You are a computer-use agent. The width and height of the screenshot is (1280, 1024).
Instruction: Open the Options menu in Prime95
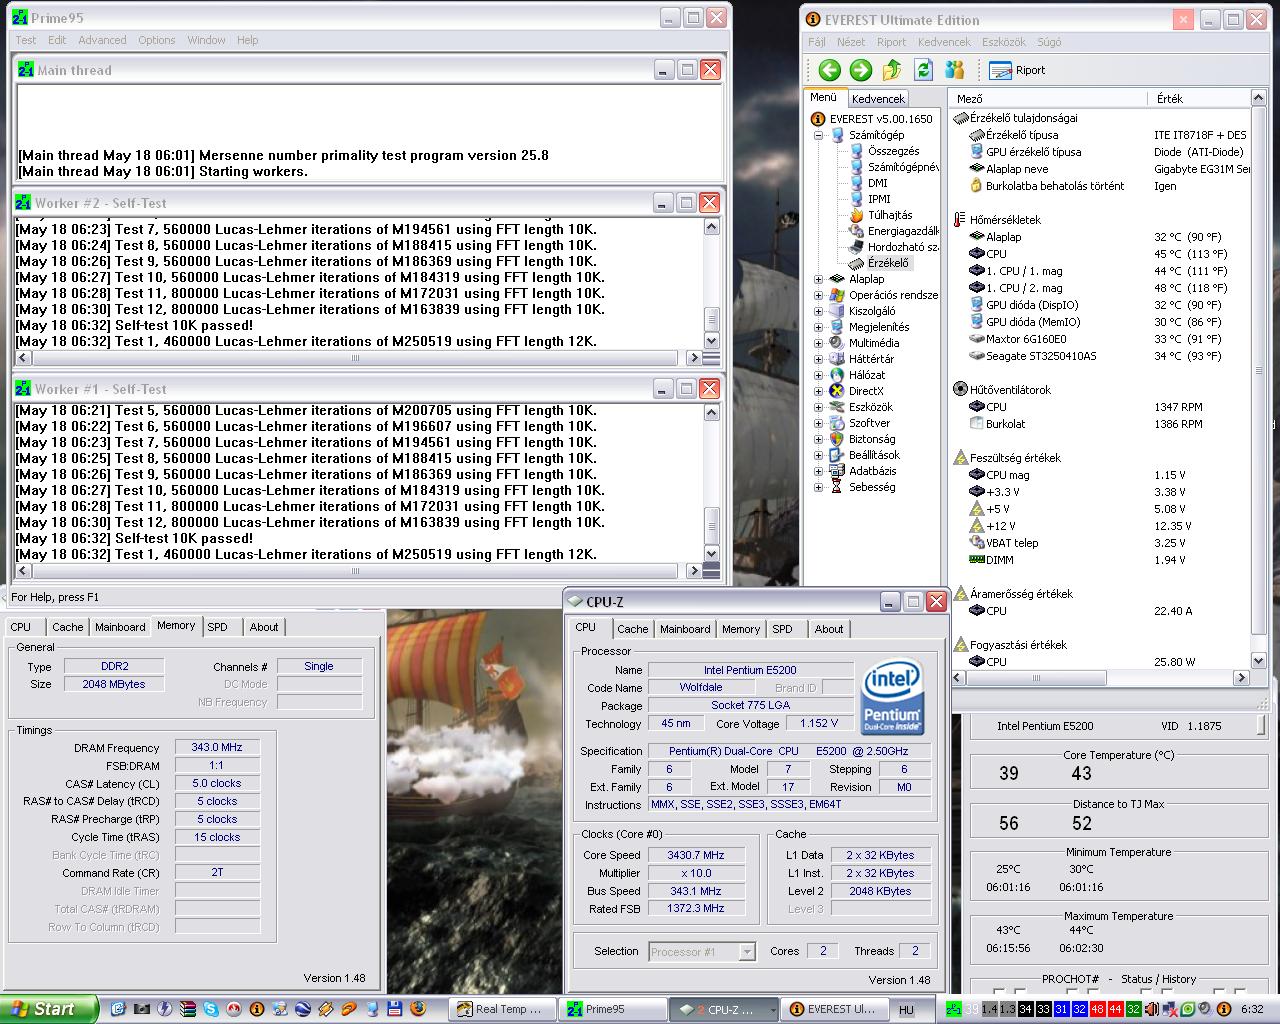click(156, 40)
